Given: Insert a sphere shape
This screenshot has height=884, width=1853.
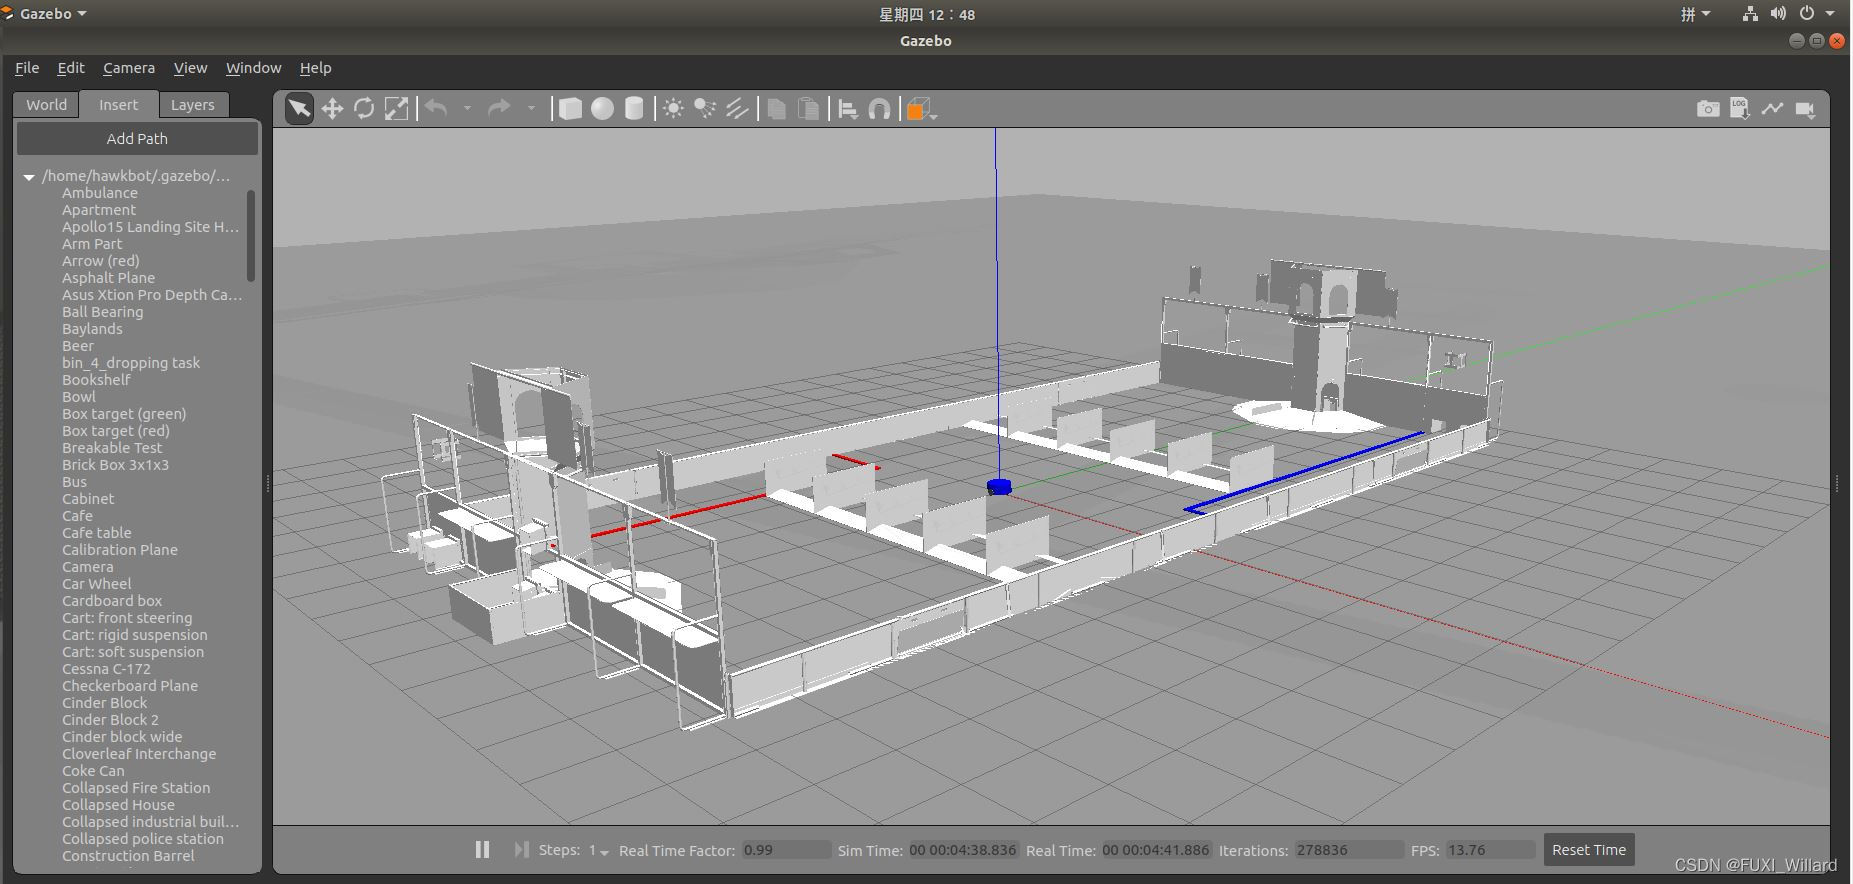Looking at the screenshot, I should click(x=602, y=109).
